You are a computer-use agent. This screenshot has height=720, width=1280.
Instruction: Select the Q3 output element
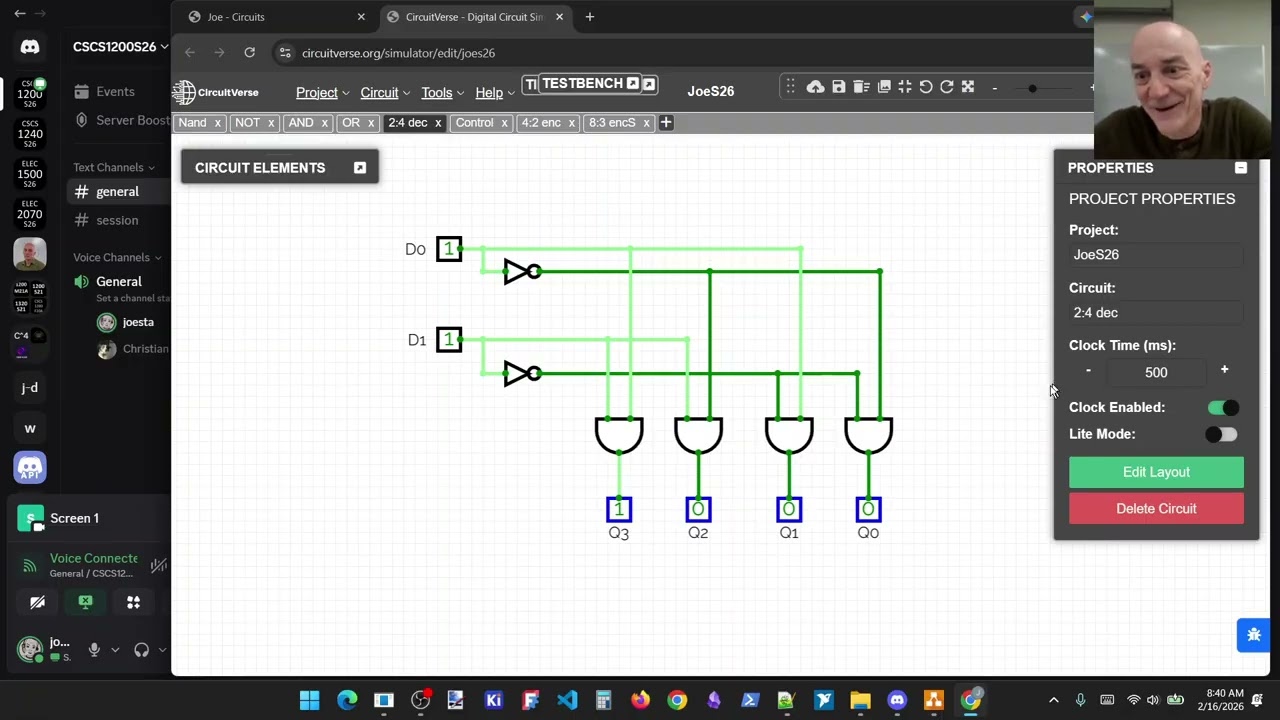coord(619,510)
